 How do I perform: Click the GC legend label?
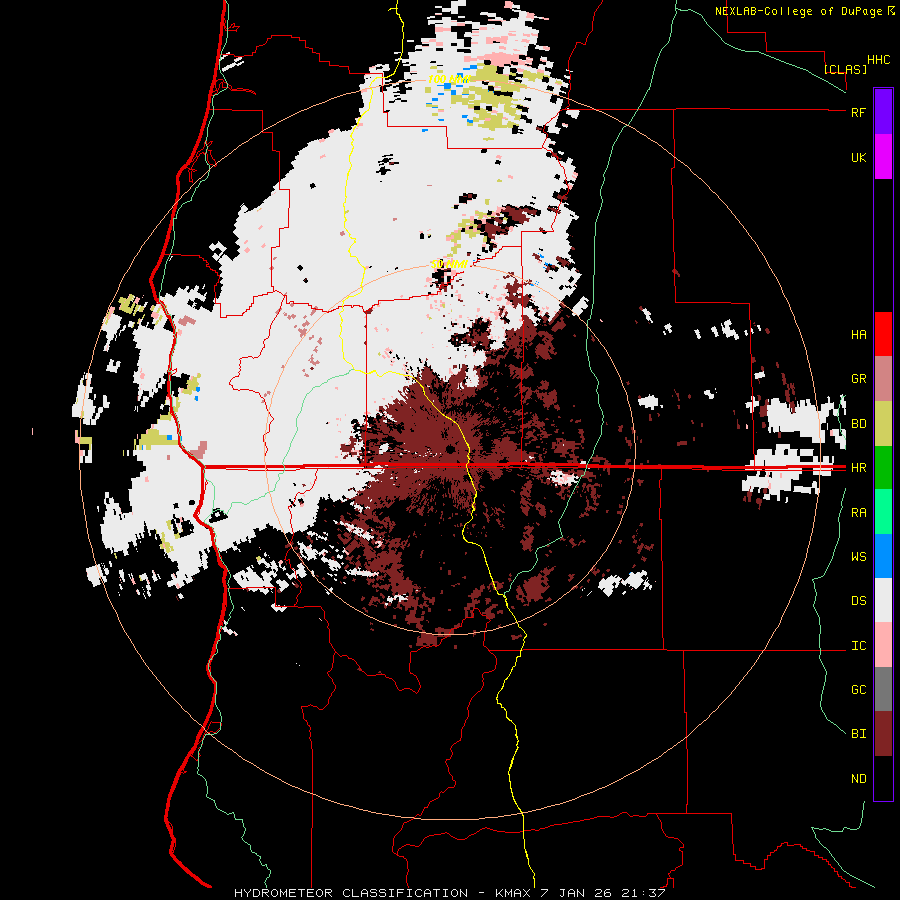click(858, 690)
